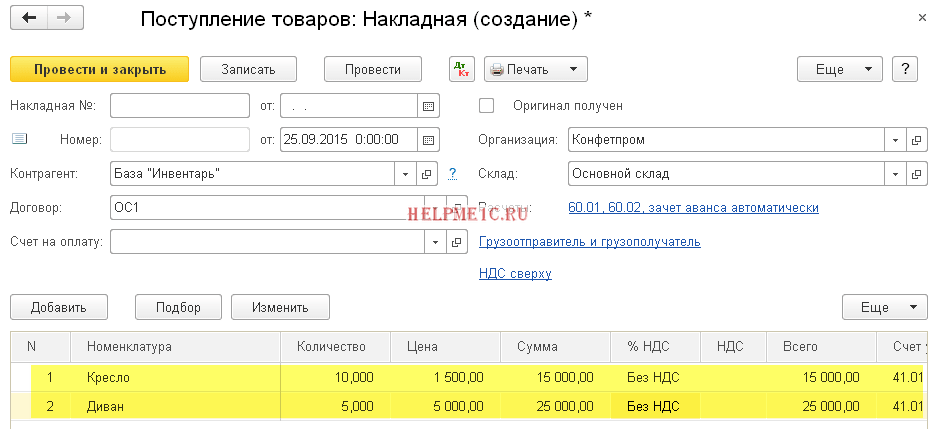Click open icon next to Контрагент field
The image size is (937, 429).
(x=427, y=174)
